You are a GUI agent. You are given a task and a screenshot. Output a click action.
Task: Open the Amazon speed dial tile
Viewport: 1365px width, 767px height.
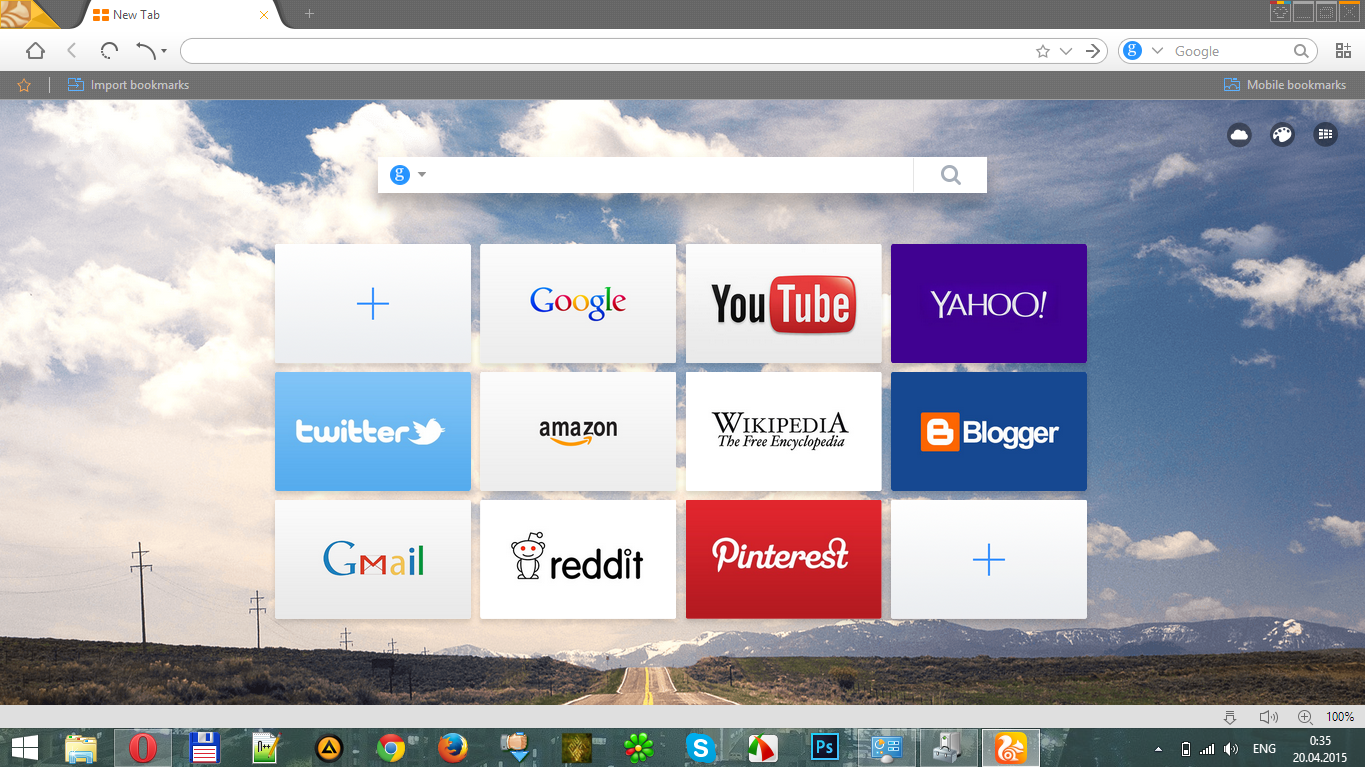click(578, 431)
